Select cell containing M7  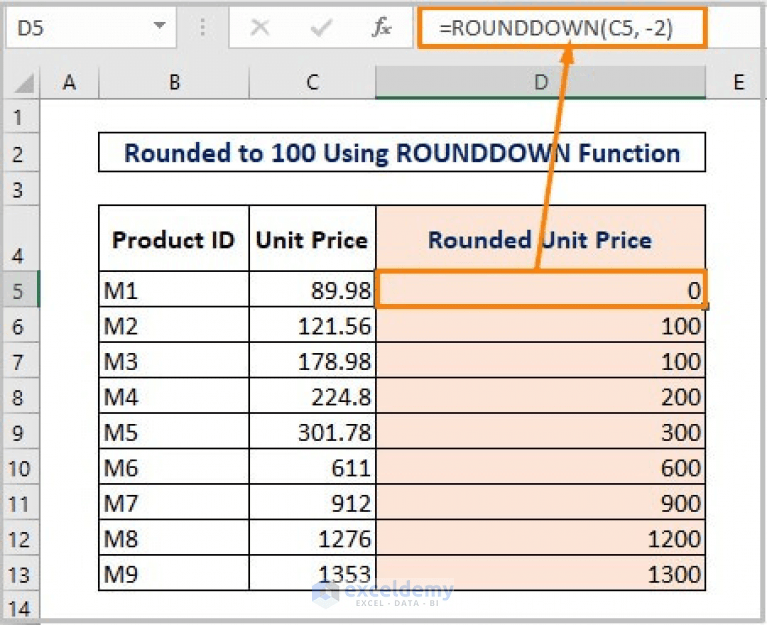tap(174, 502)
